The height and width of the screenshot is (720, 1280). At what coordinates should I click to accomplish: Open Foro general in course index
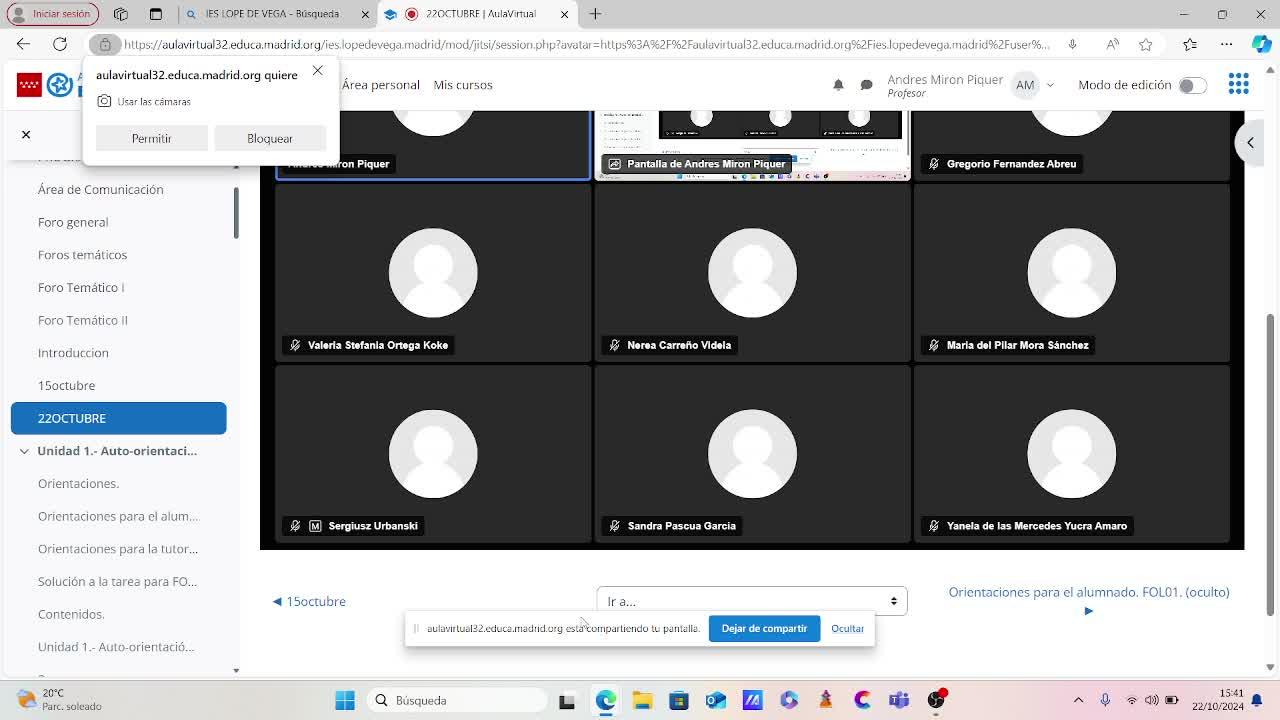[x=73, y=222]
